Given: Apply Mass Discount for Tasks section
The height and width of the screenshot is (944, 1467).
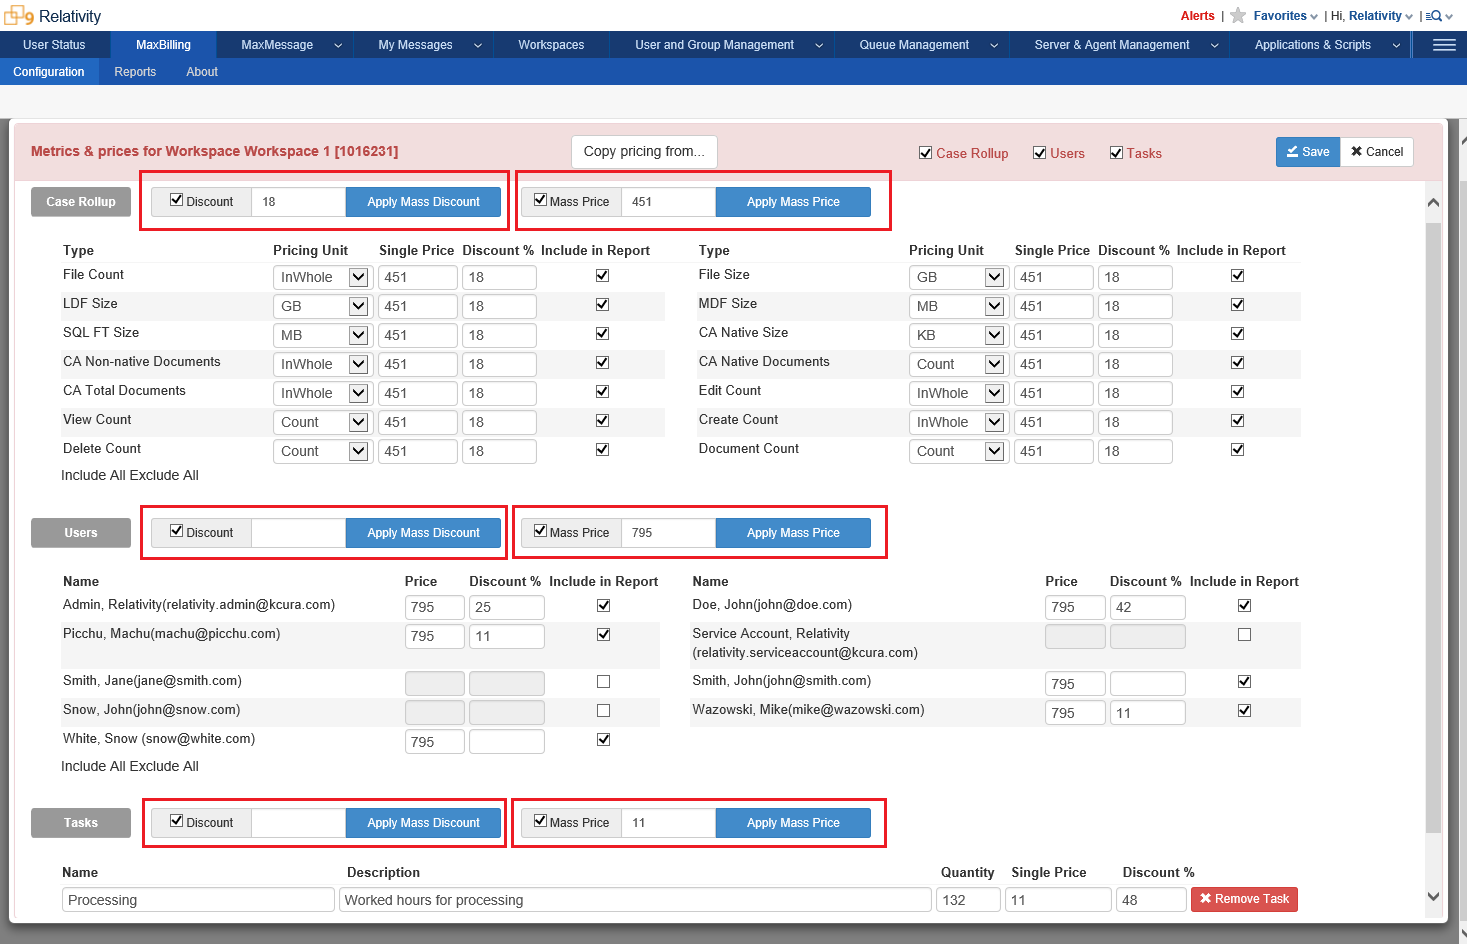Looking at the screenshot, I should 423,823.
